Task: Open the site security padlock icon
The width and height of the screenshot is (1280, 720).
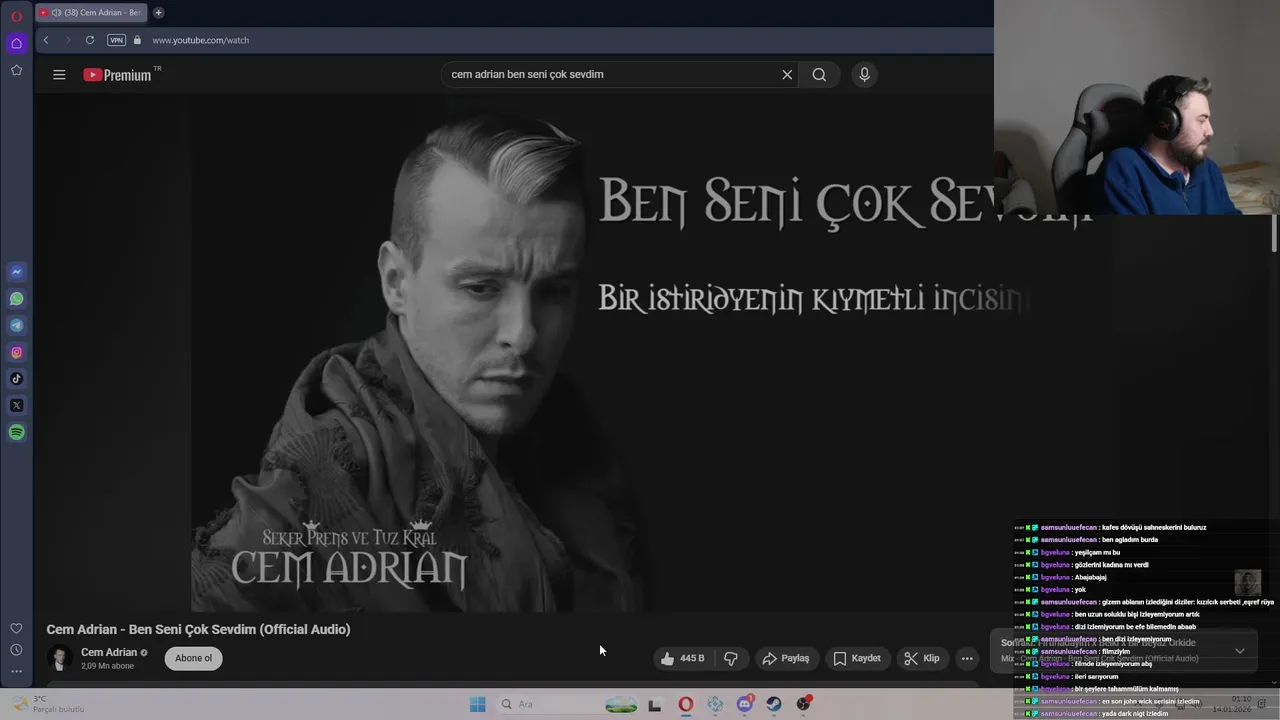Action: tap(138, 40)
